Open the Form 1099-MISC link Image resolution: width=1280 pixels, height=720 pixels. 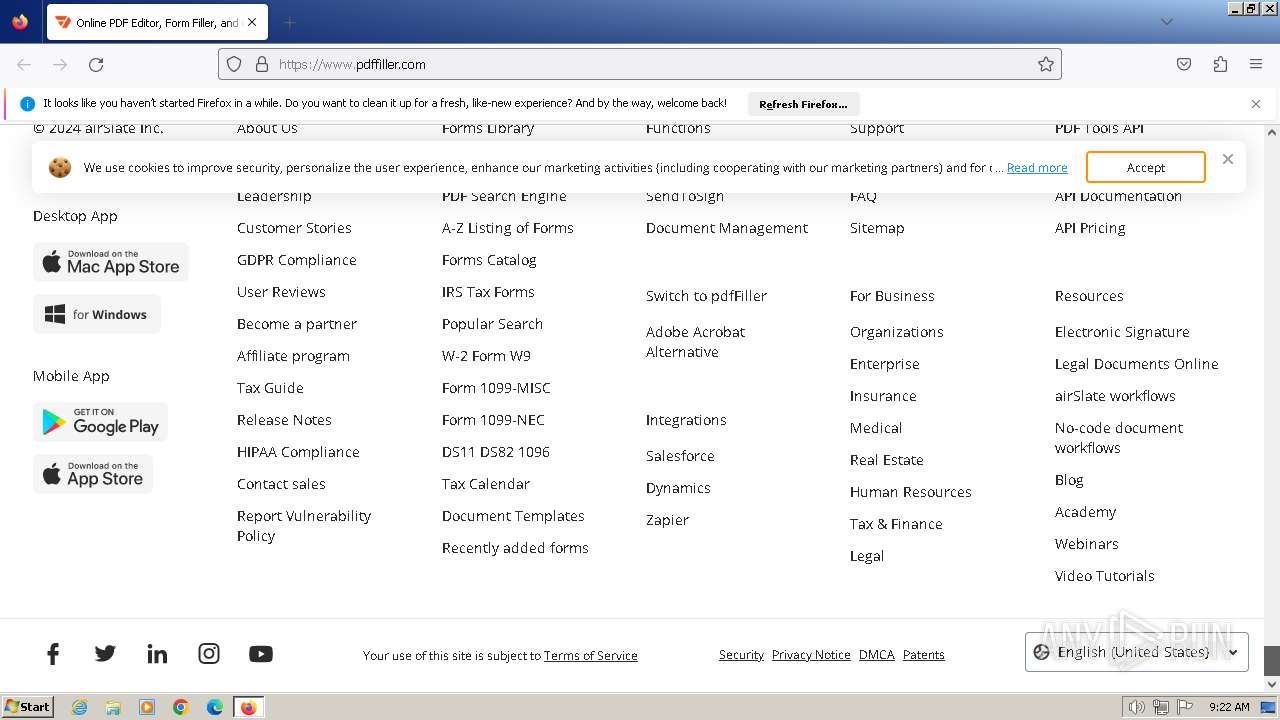coord(496,388)
